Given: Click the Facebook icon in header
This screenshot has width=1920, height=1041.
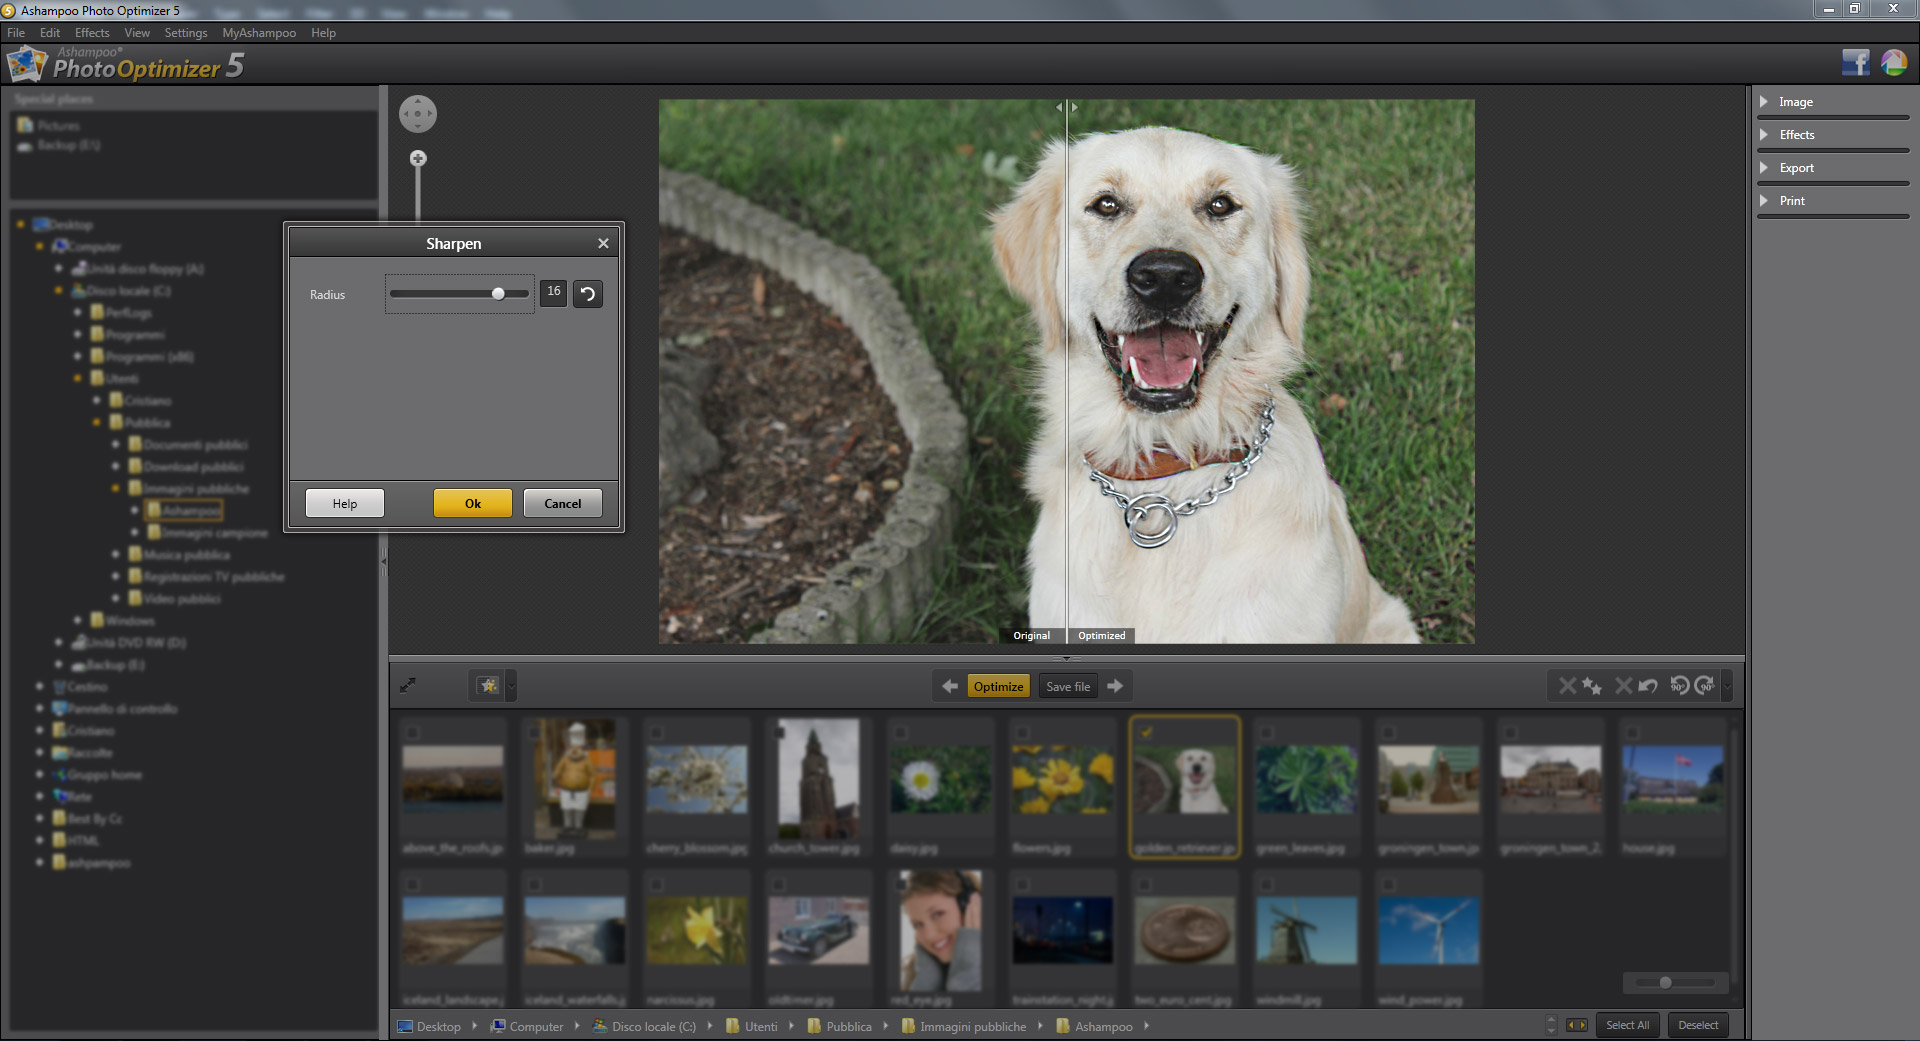Looking at the screenshot, I should point(1855,63).
